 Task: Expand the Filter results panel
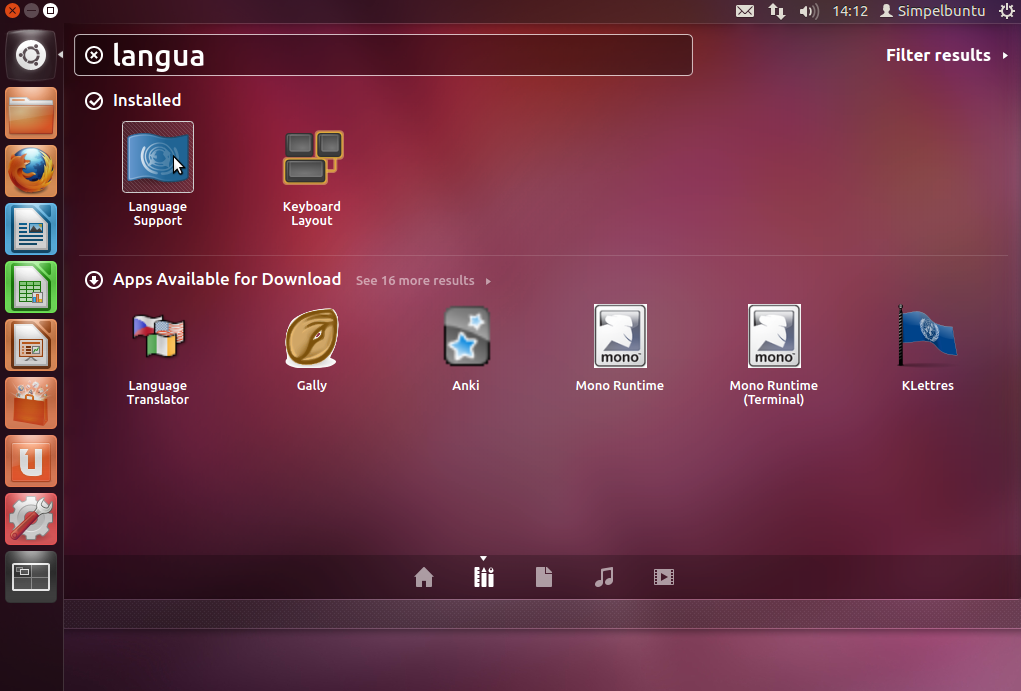click(x=946, y=55)
